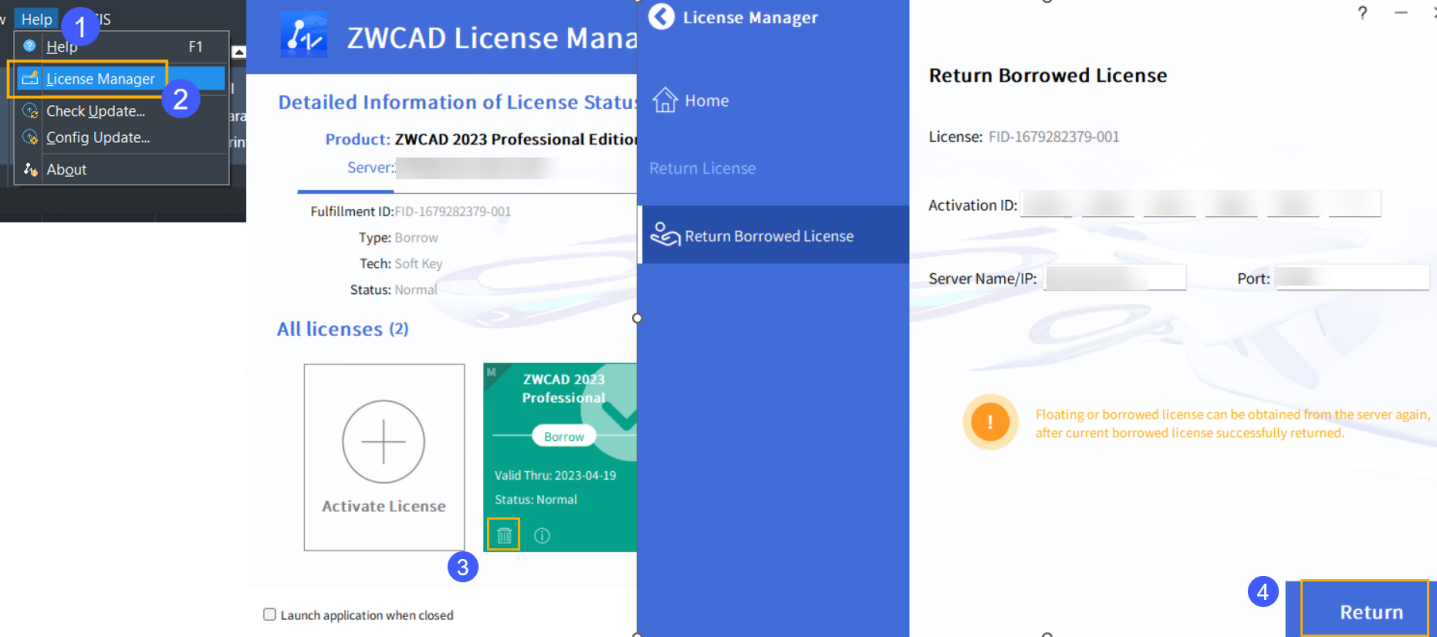Click the trash icon on ZWCAD 2023 card
The image size is (1437, 637).
(x=504, y=535)
